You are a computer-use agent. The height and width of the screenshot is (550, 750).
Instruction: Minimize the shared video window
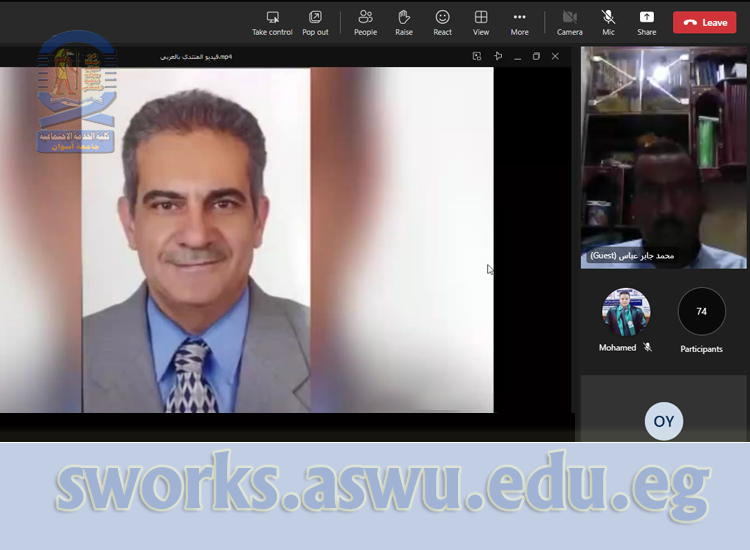pyautogui.click(x=517, y=56)
